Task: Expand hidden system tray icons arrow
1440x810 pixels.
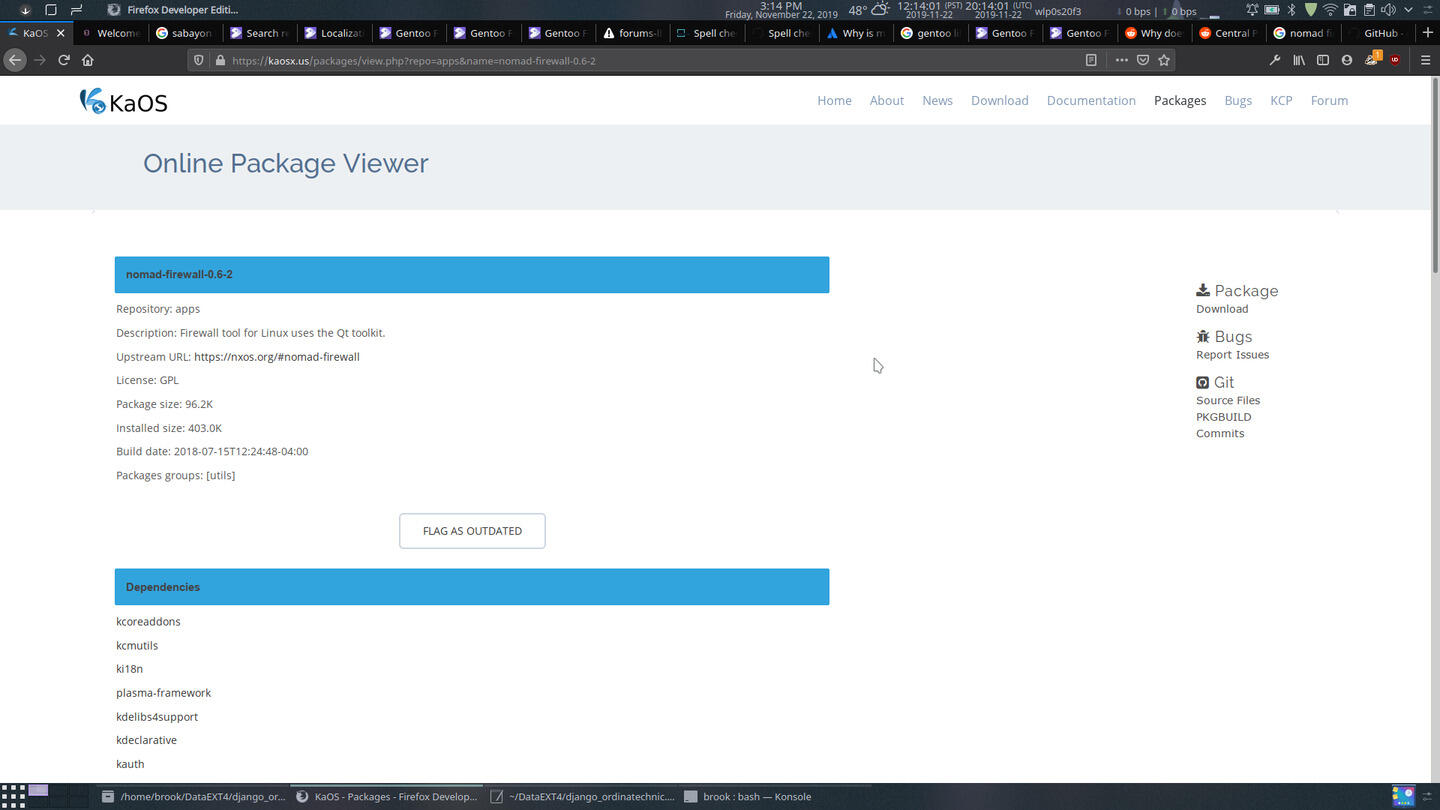Action: click(x=1408, y=10)
